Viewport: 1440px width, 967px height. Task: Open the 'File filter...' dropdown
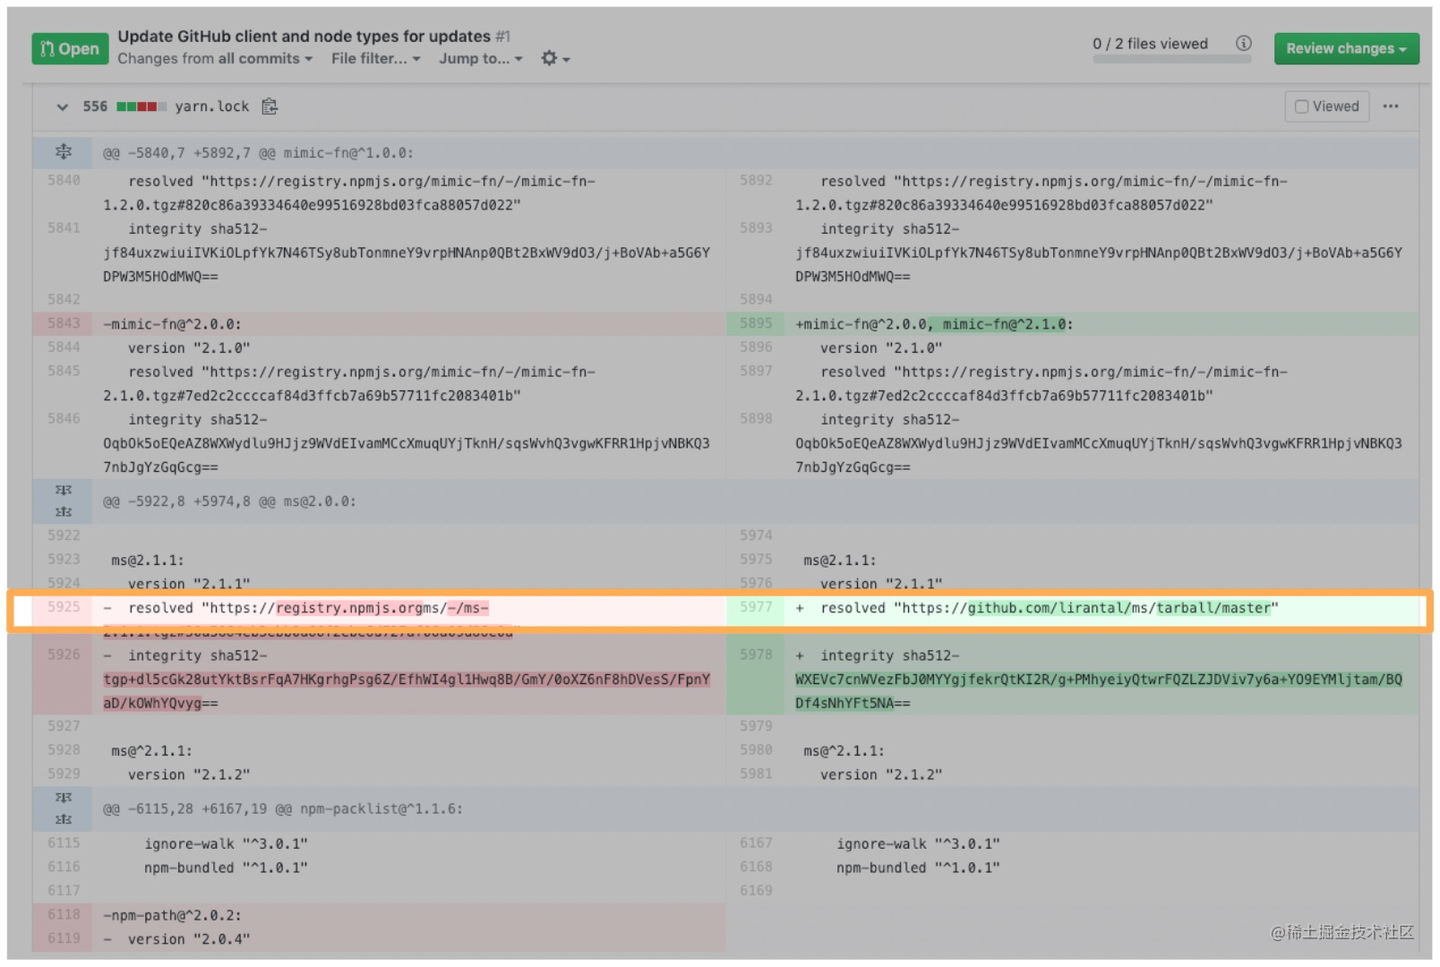pyautogui.click(x=376, y=59)
